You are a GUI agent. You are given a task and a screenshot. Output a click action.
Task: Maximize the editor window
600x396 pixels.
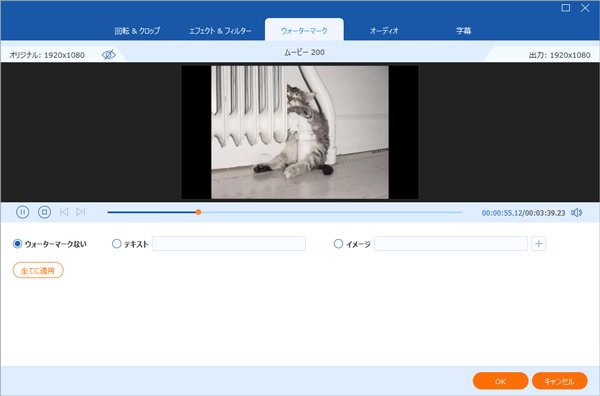tap(566, 8)
